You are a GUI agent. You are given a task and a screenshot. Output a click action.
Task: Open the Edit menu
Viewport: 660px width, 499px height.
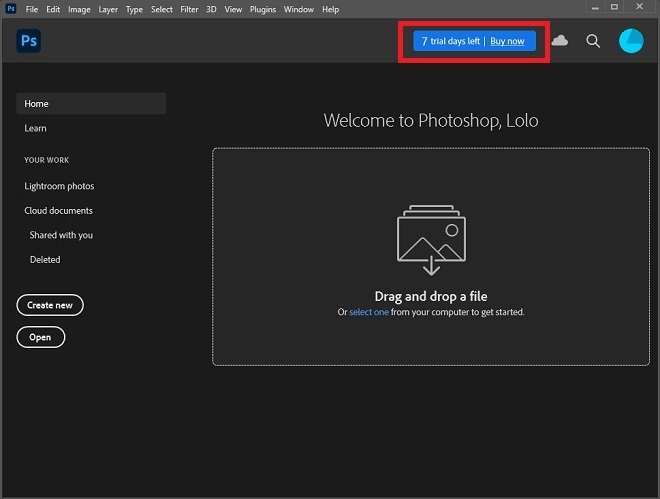pyautogui.click(x=53, y=9)
